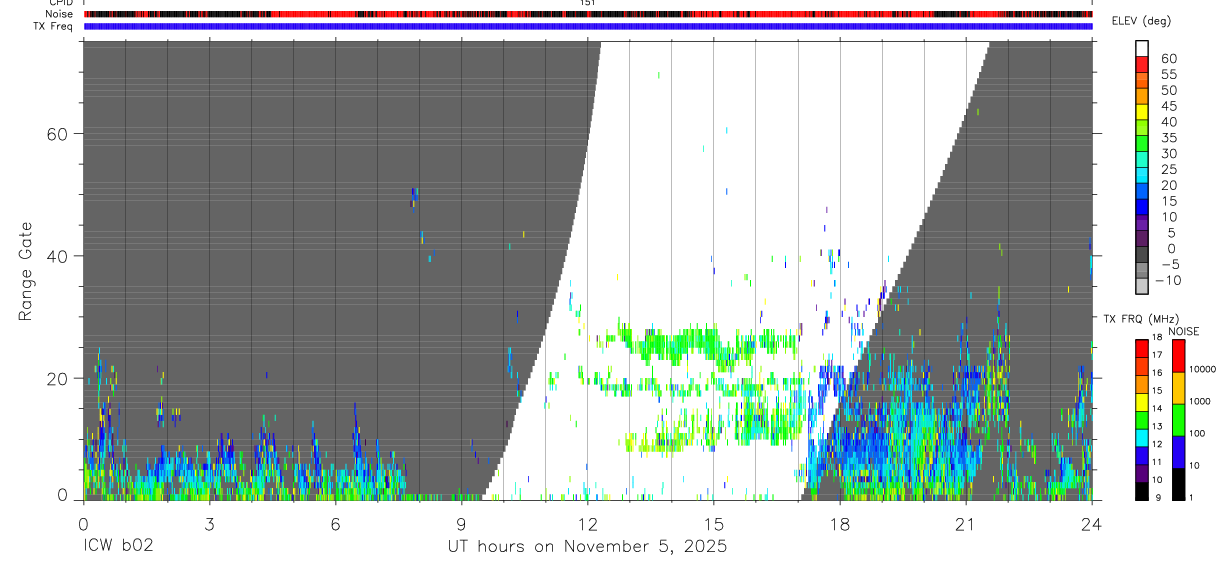Click the red-black Noise strip above the plot

588,14
